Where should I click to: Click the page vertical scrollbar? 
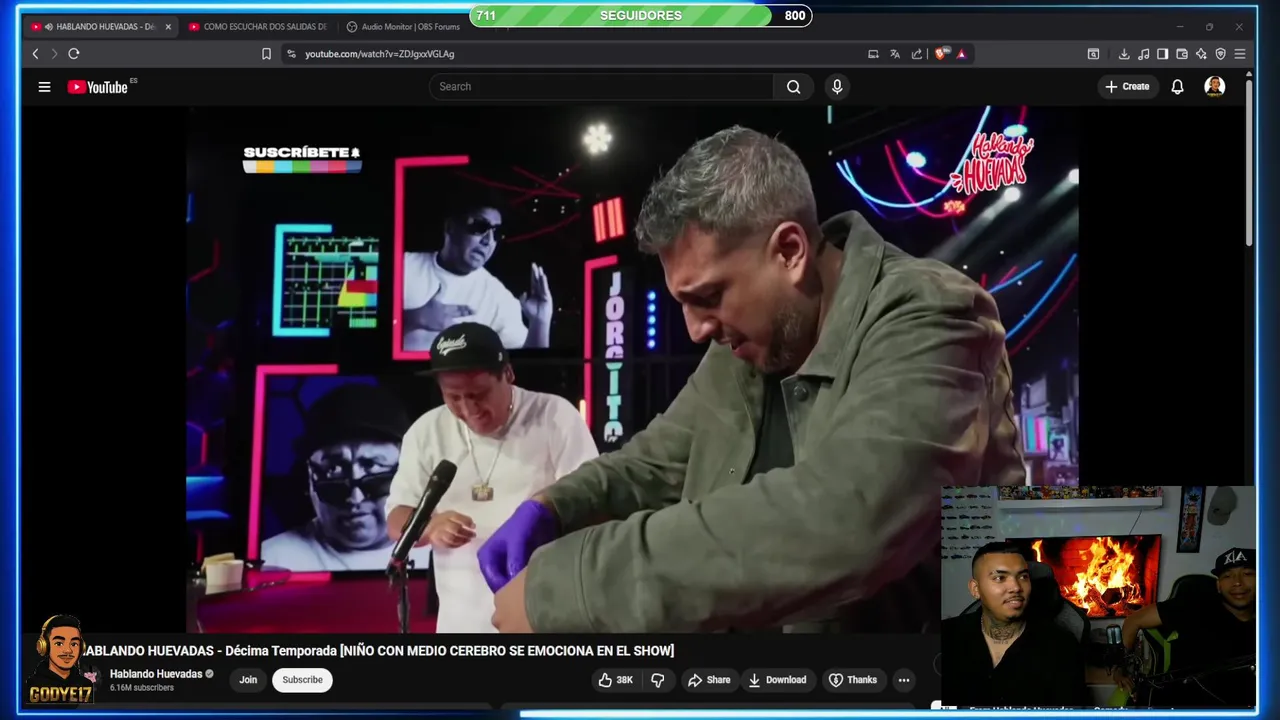[1249, 165]
